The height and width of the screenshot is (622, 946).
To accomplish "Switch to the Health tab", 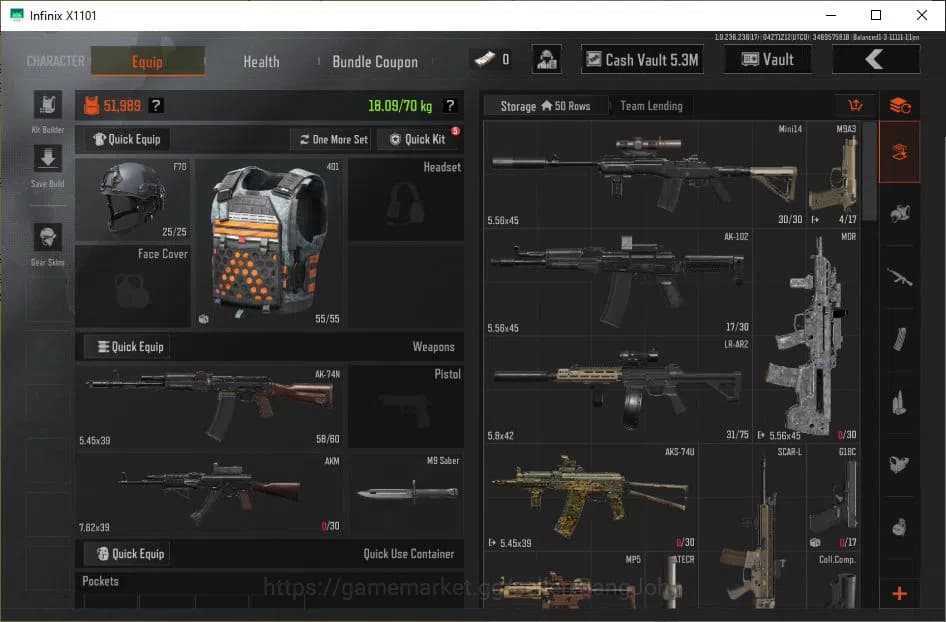I will 261,61.
